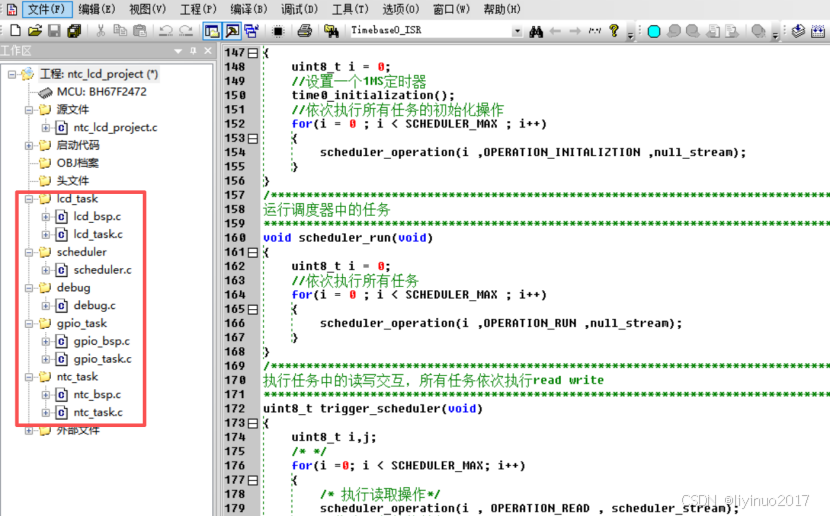
Task: Select debug.c in the tree
Action: (x=94, y=306)
